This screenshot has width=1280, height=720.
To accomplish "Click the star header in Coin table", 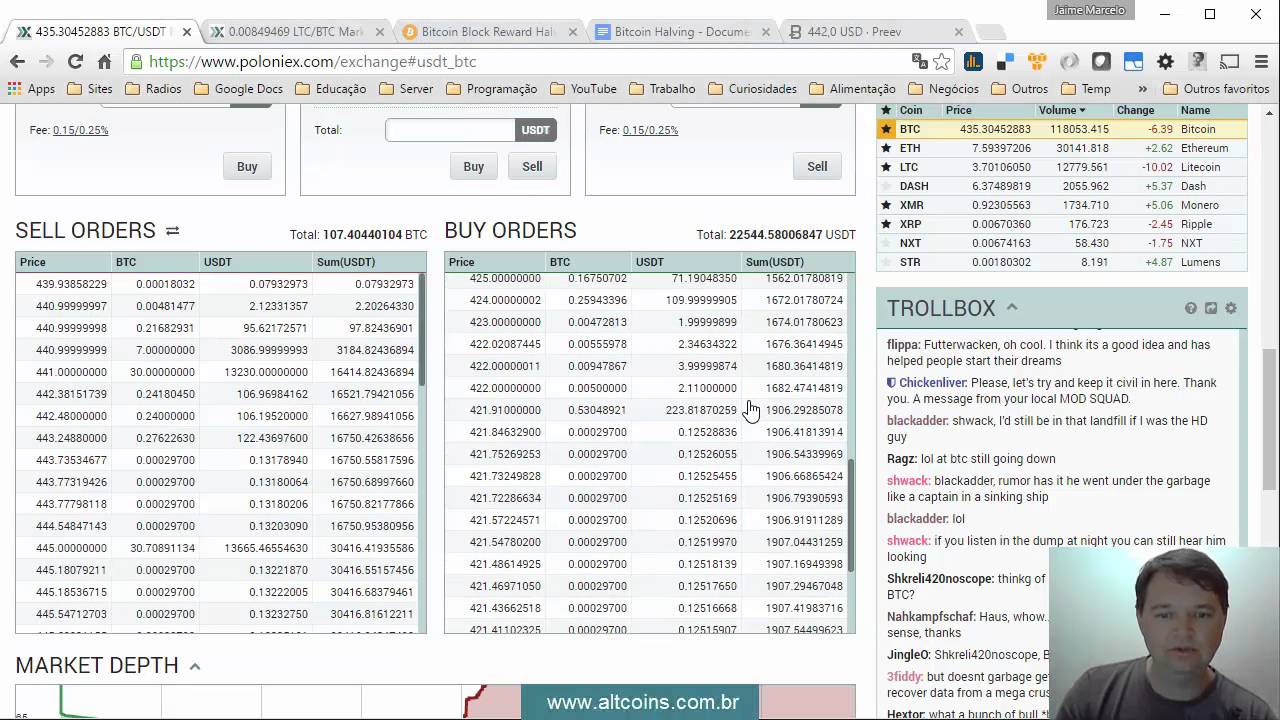I will (x=885, y=110).
